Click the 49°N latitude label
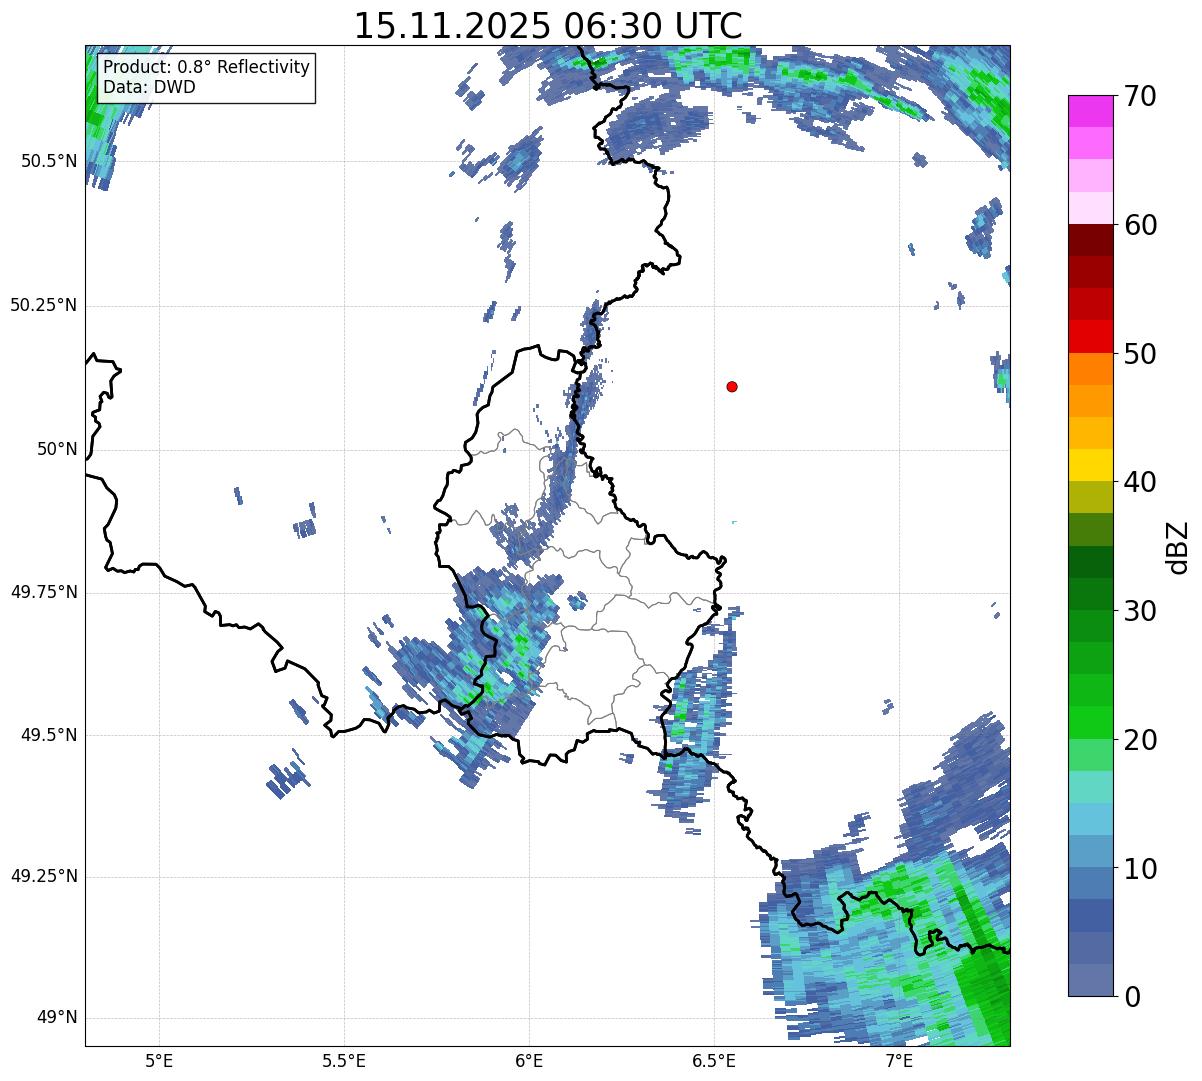 57,1017
